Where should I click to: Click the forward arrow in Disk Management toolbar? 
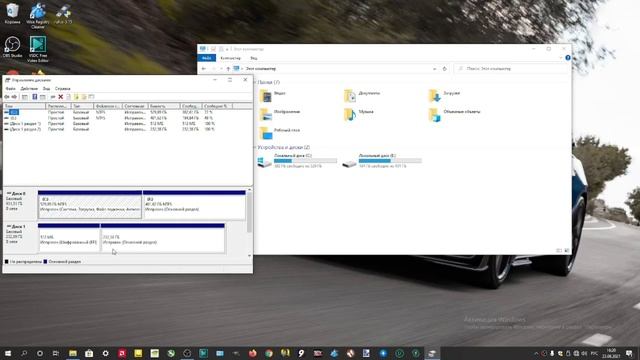[x=14, y=97]
